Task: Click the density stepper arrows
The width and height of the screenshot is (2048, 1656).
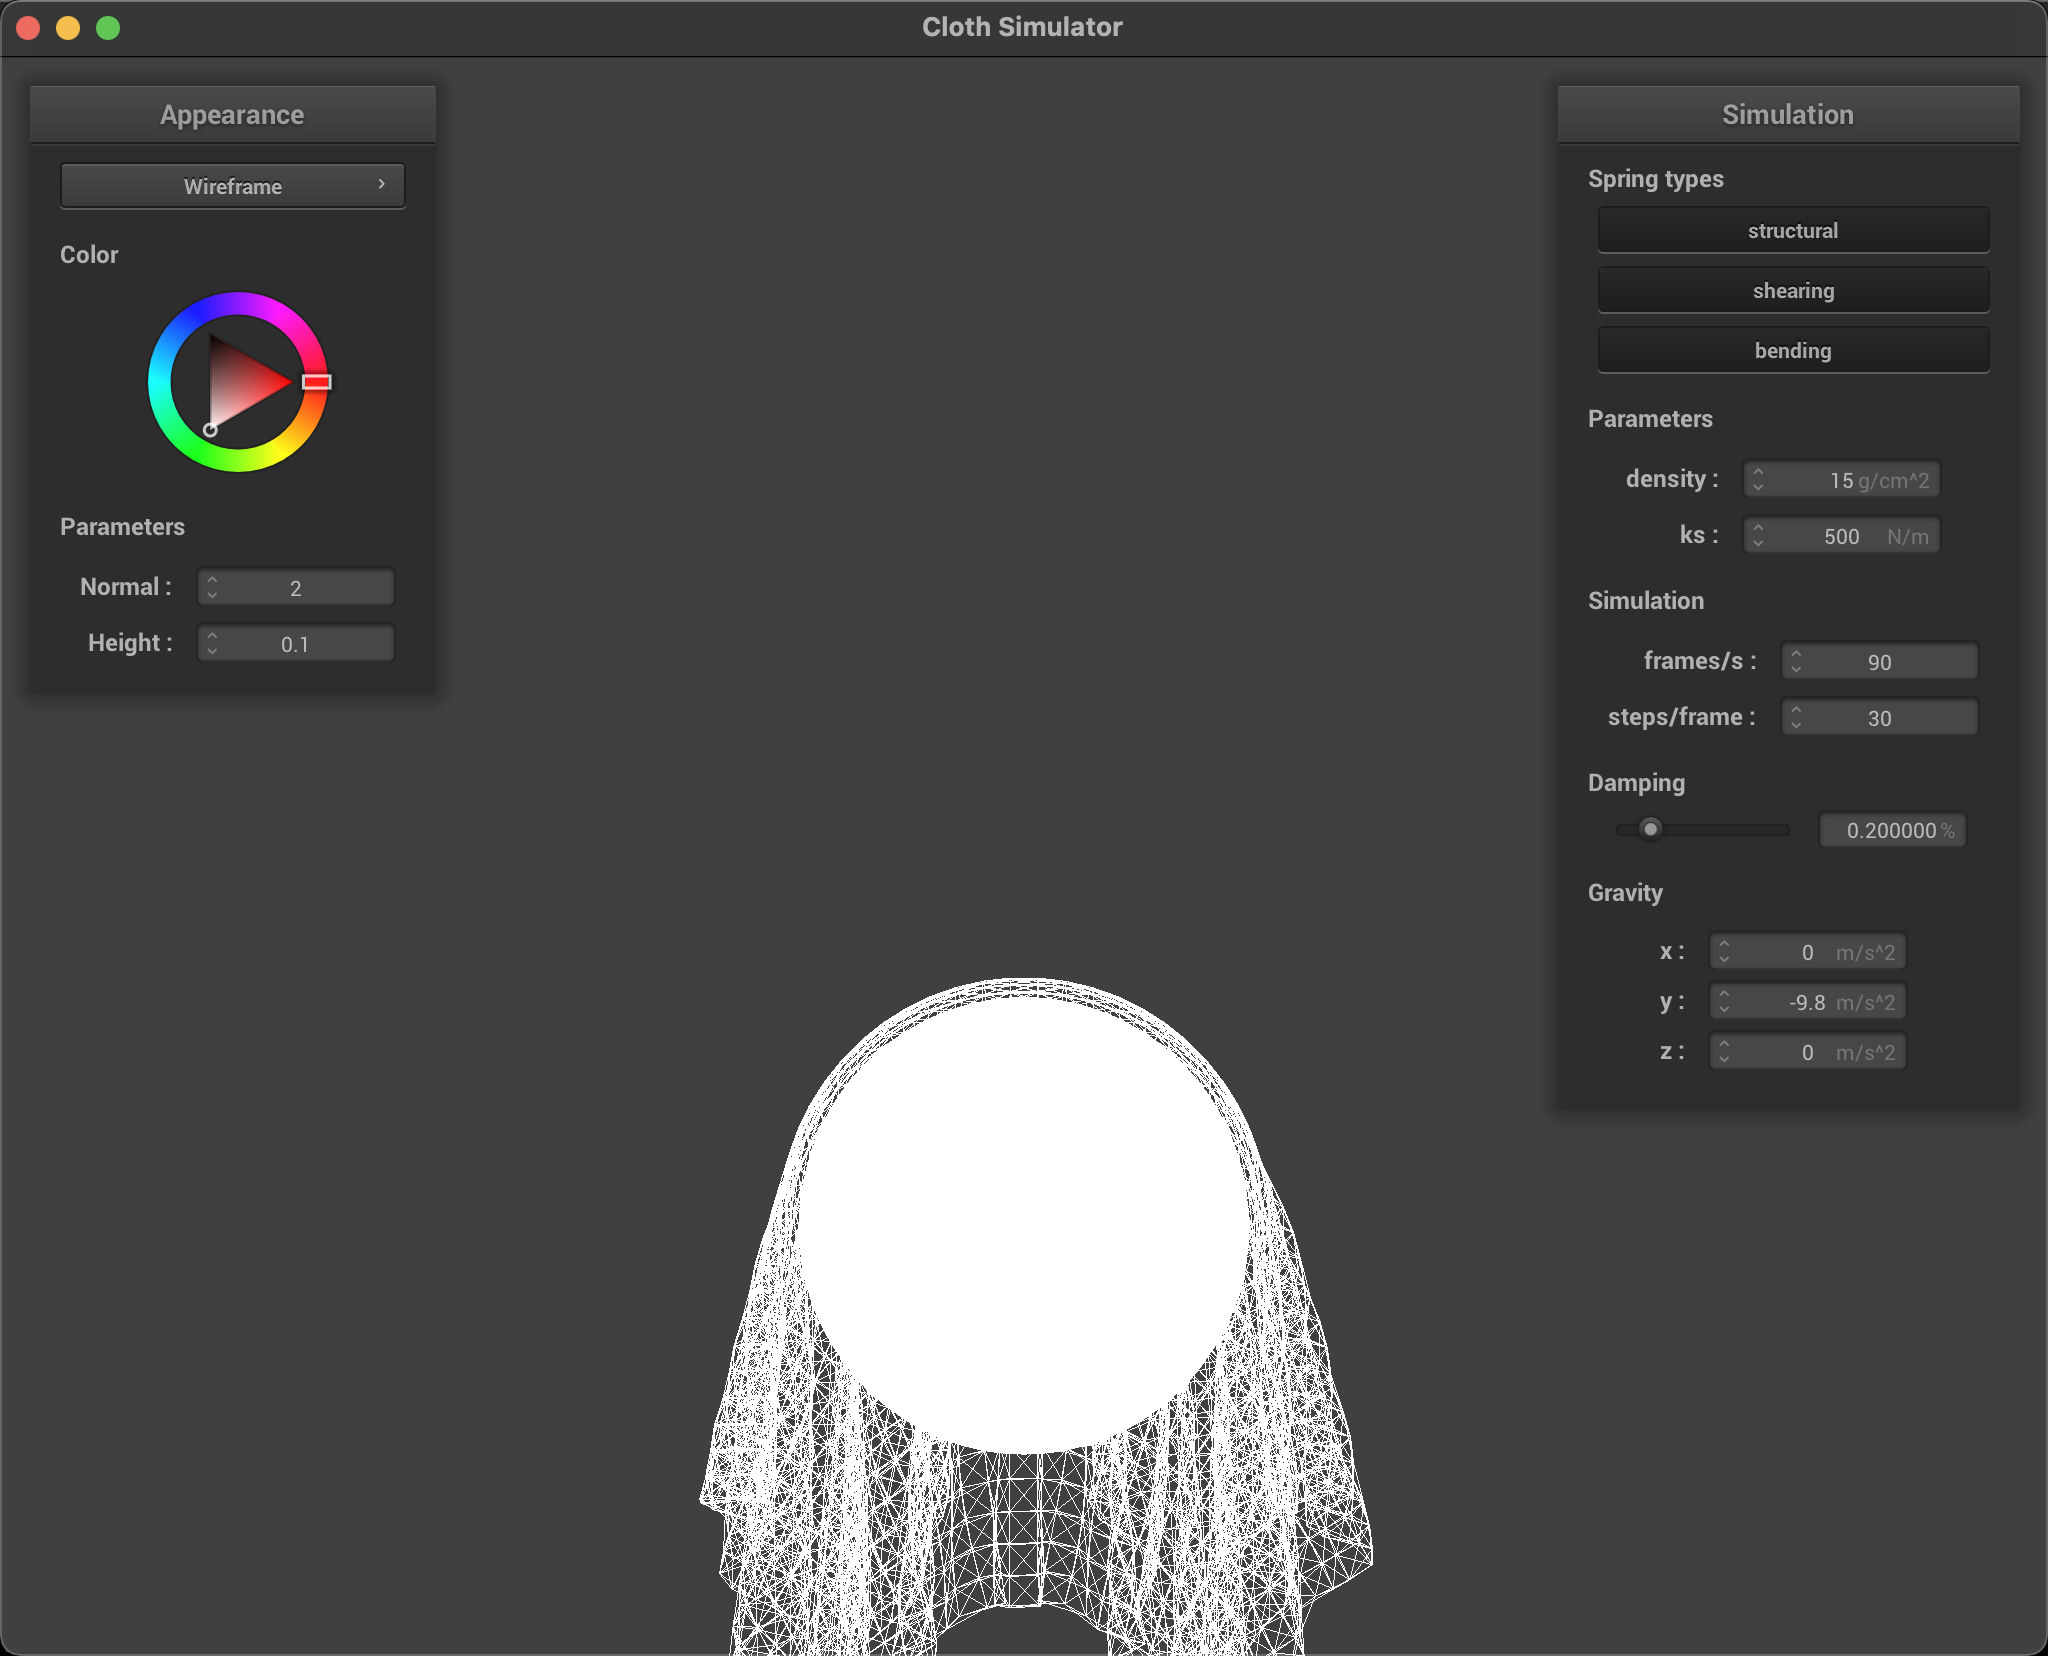Action: pos(1758,480)
